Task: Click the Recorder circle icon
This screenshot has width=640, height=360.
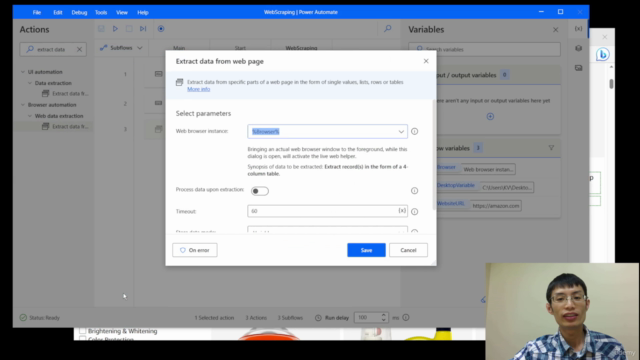Action: (161, 29)
